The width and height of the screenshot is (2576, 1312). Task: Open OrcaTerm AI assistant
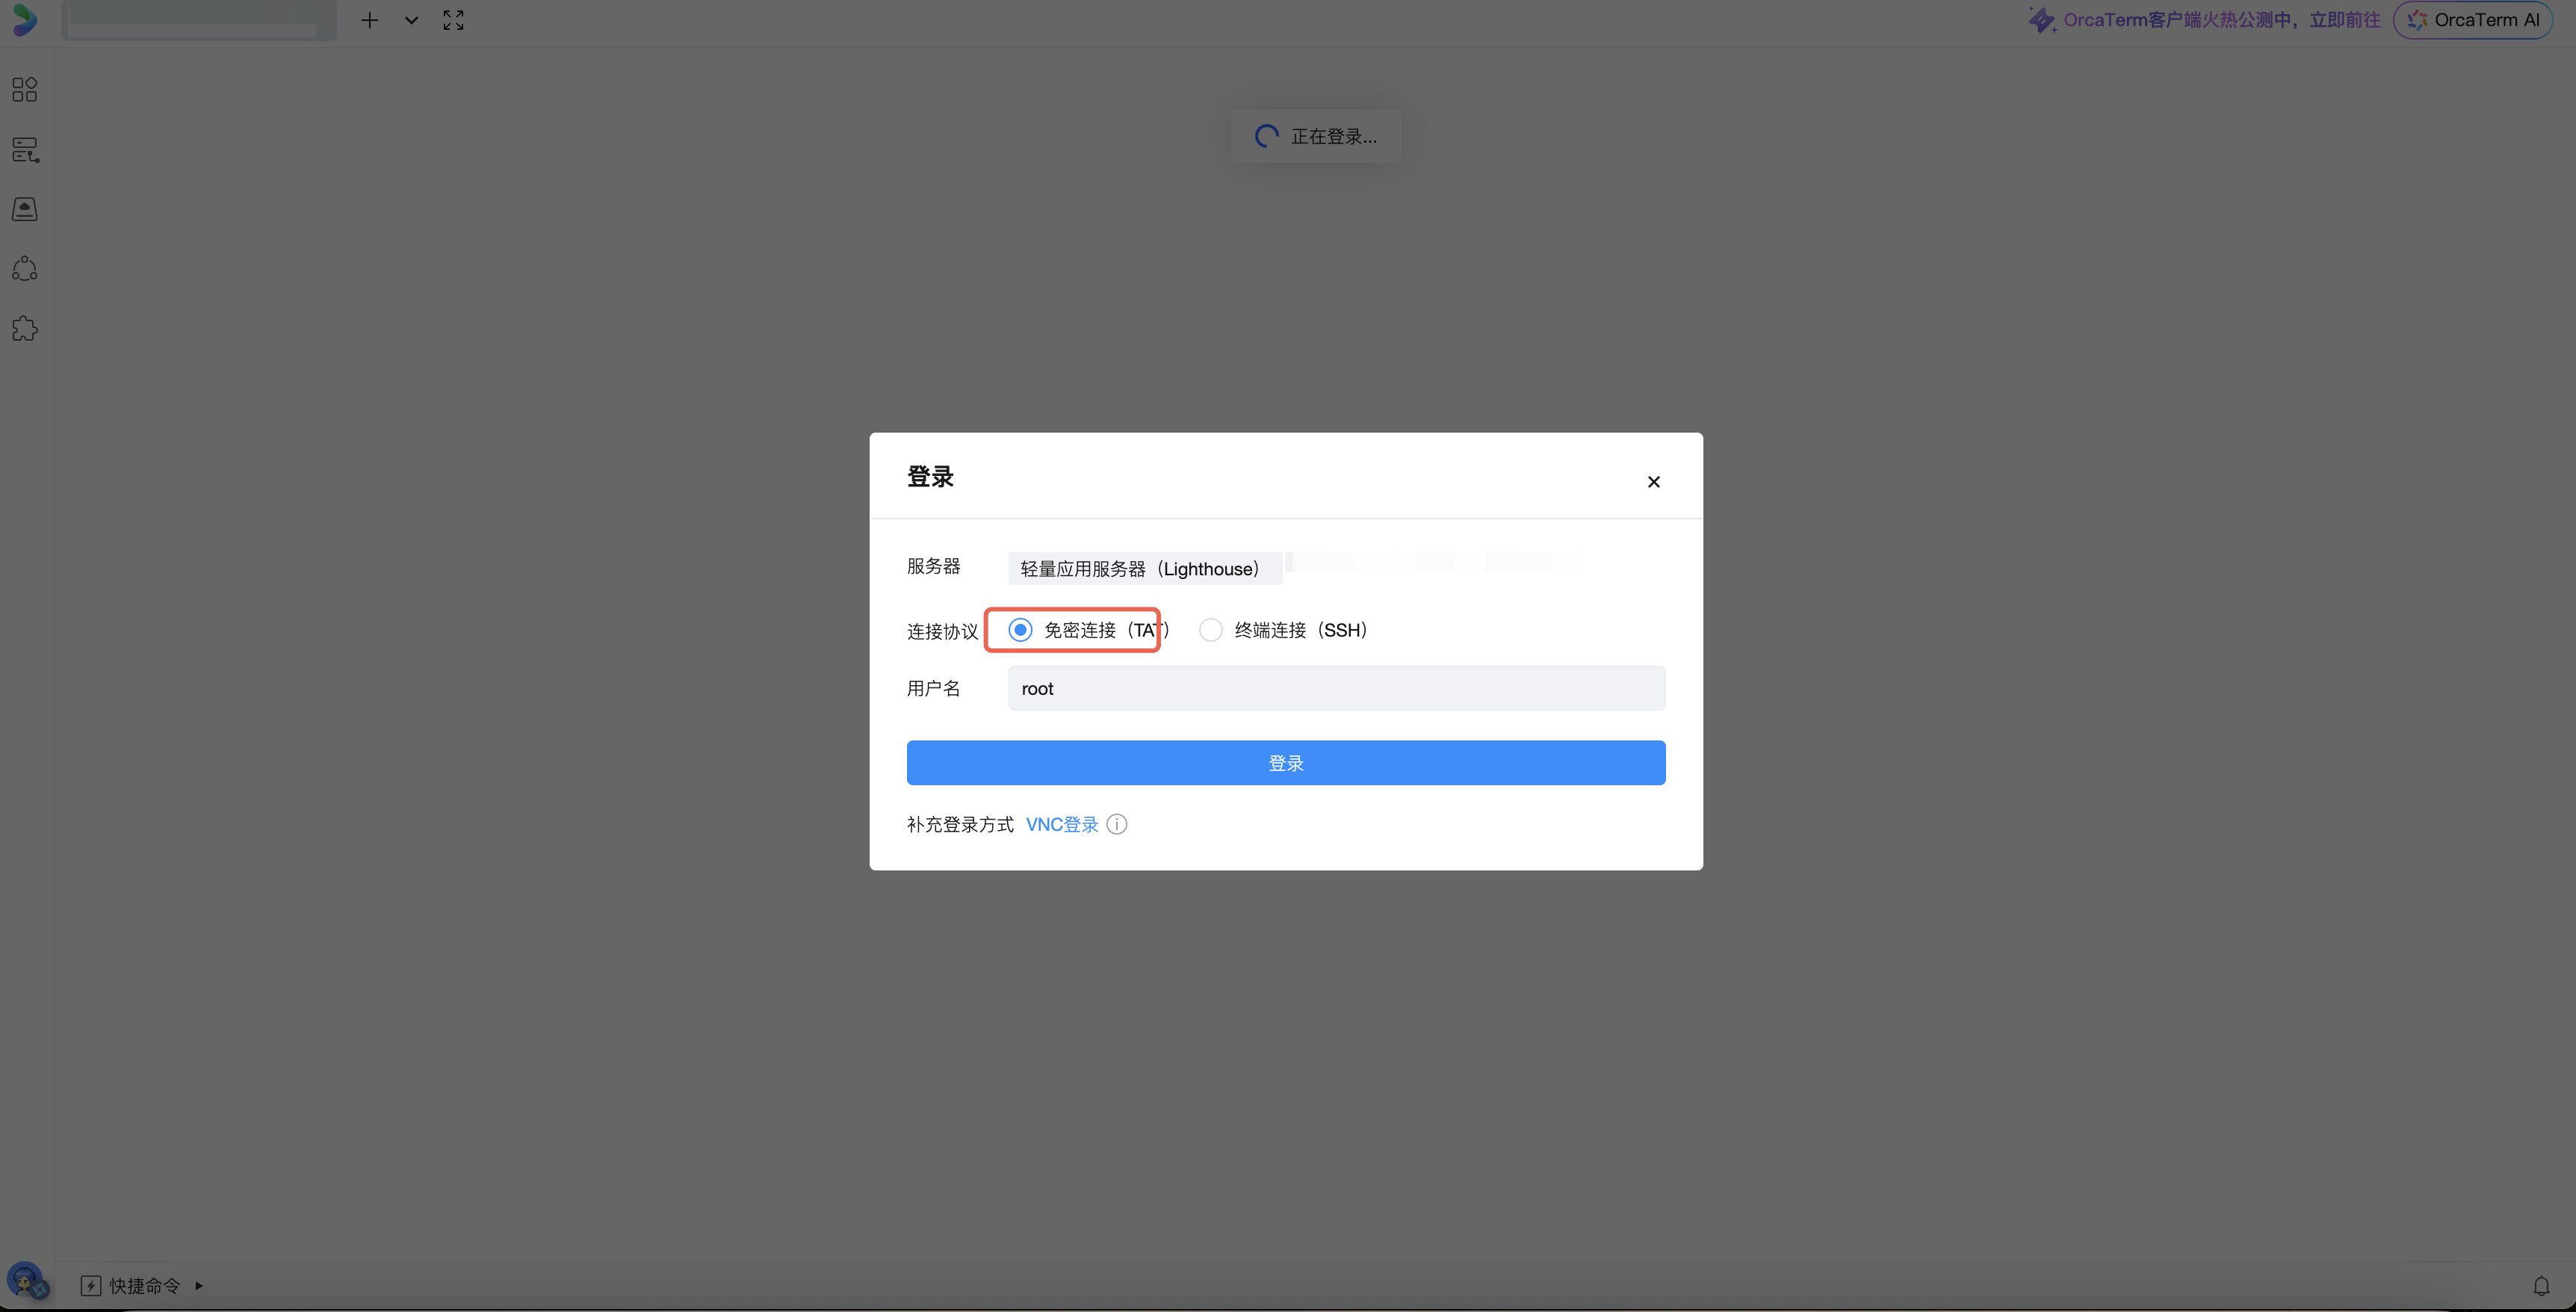pos(2474,20)
